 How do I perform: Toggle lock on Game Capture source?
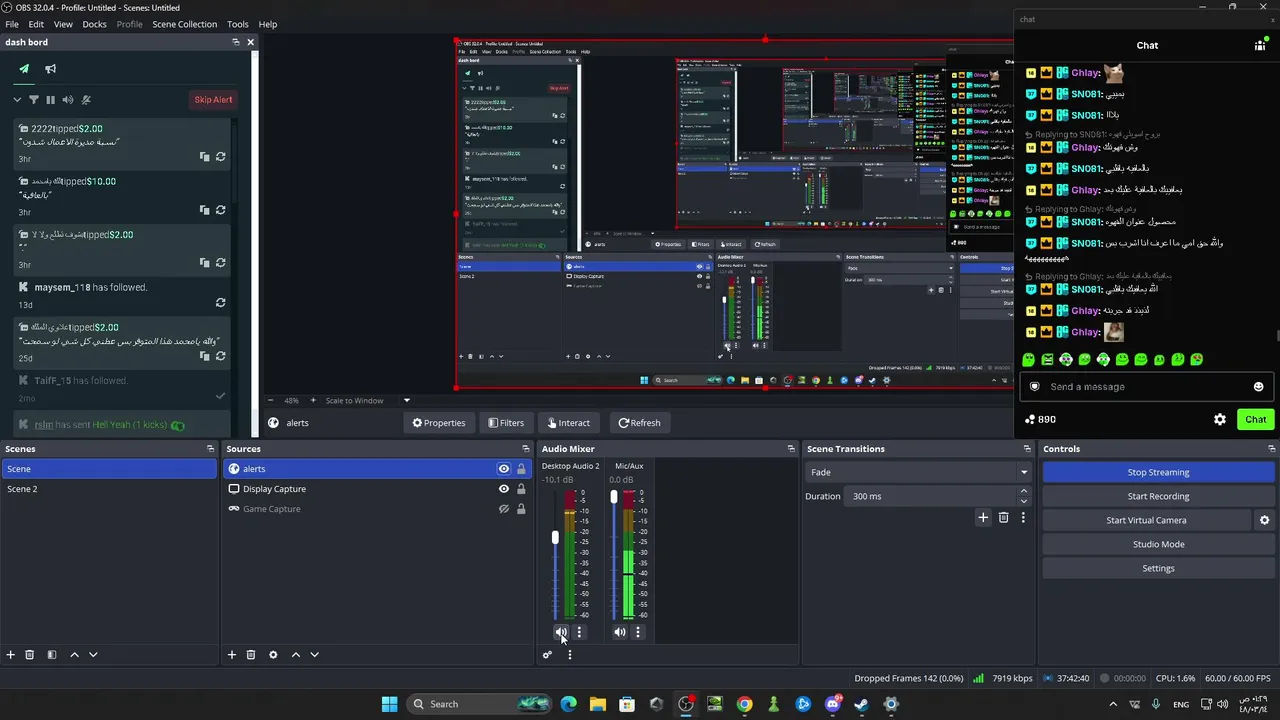coord(521,509)
